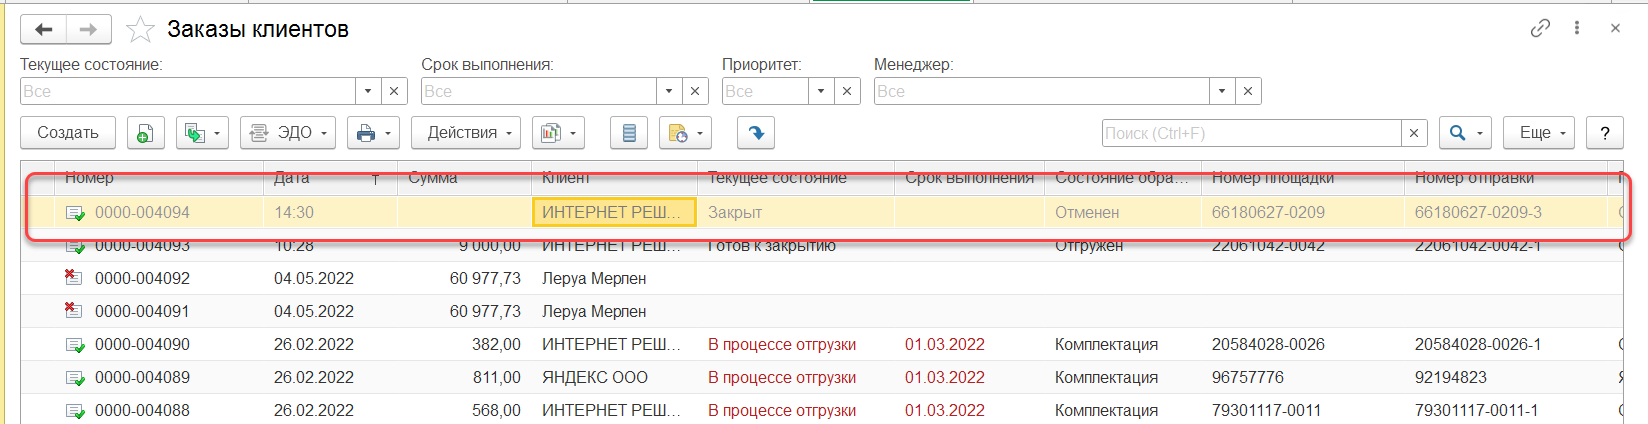Click the Создать button
Viewport: 1648px width, 424px height.
(68, 133)
